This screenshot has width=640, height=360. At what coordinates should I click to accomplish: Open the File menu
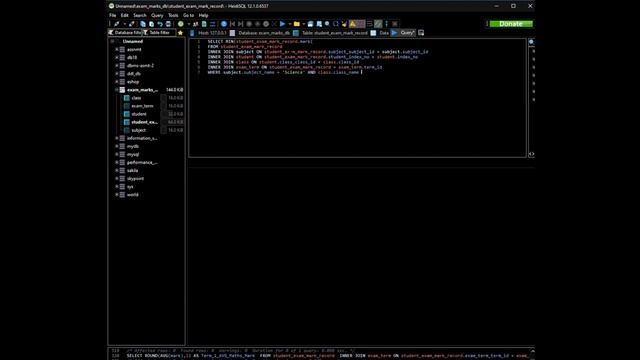(113, 15)
